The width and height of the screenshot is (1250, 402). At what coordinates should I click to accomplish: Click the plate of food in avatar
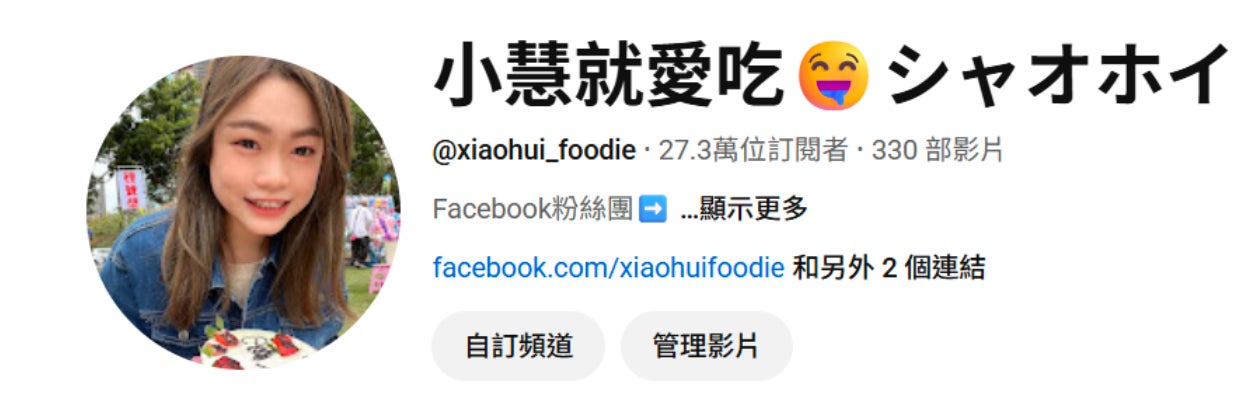pyautogui.click(x=250, y=348)
